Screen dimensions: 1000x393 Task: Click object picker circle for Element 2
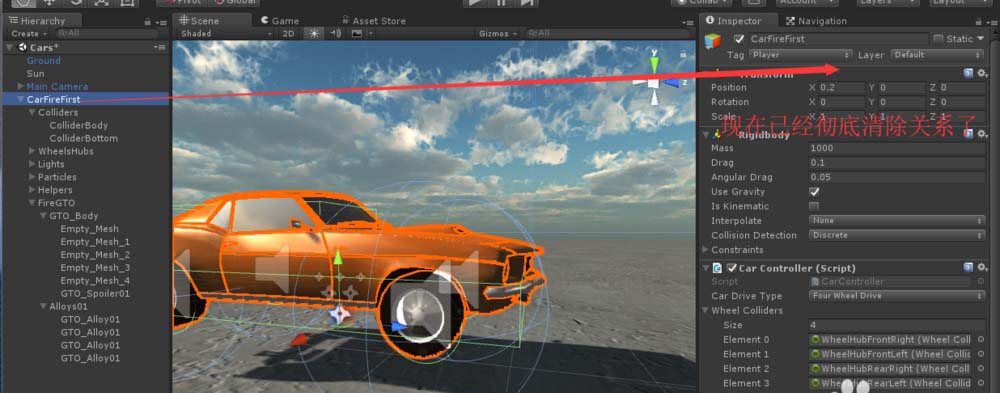980,369
